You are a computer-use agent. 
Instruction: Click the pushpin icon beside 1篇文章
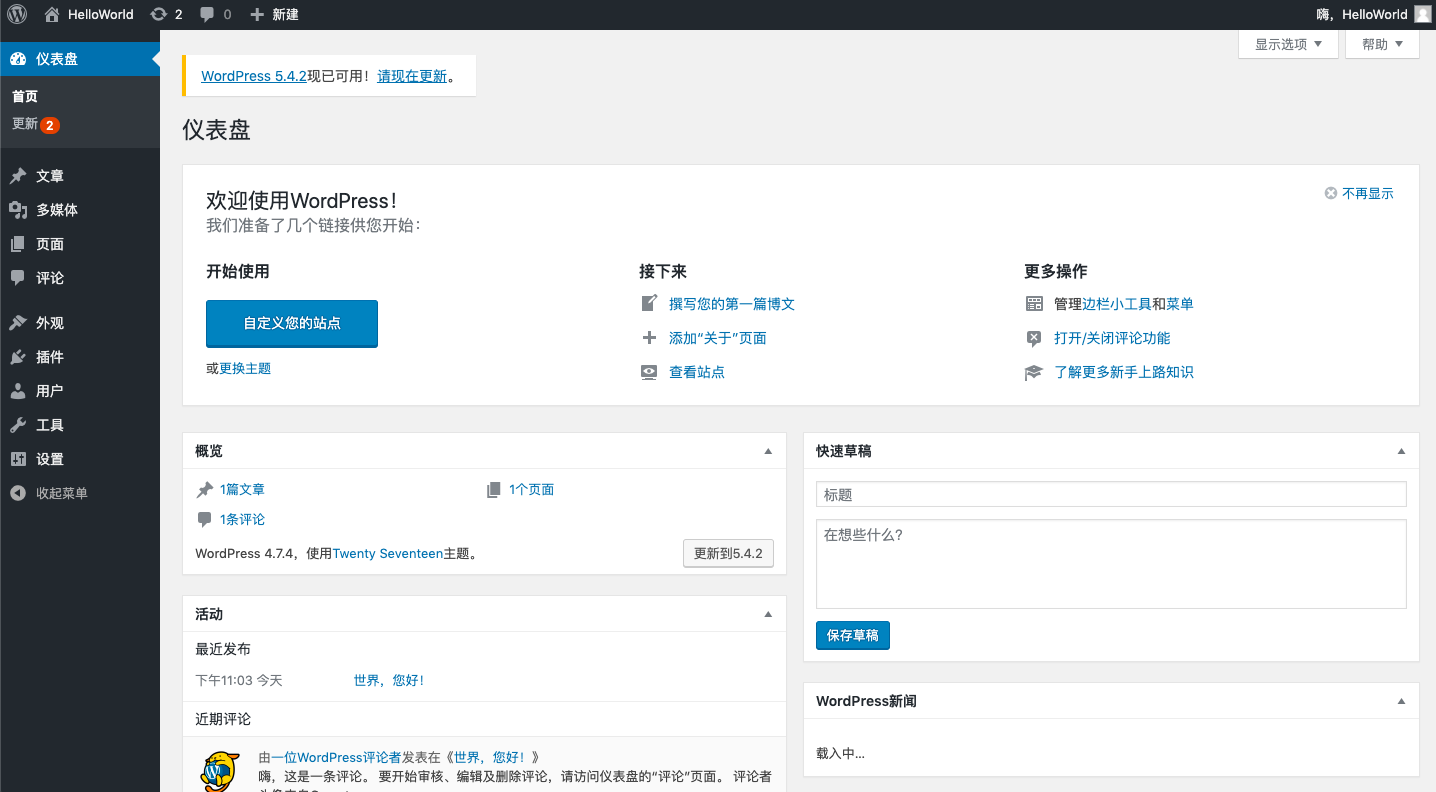(x=205, y=490)
